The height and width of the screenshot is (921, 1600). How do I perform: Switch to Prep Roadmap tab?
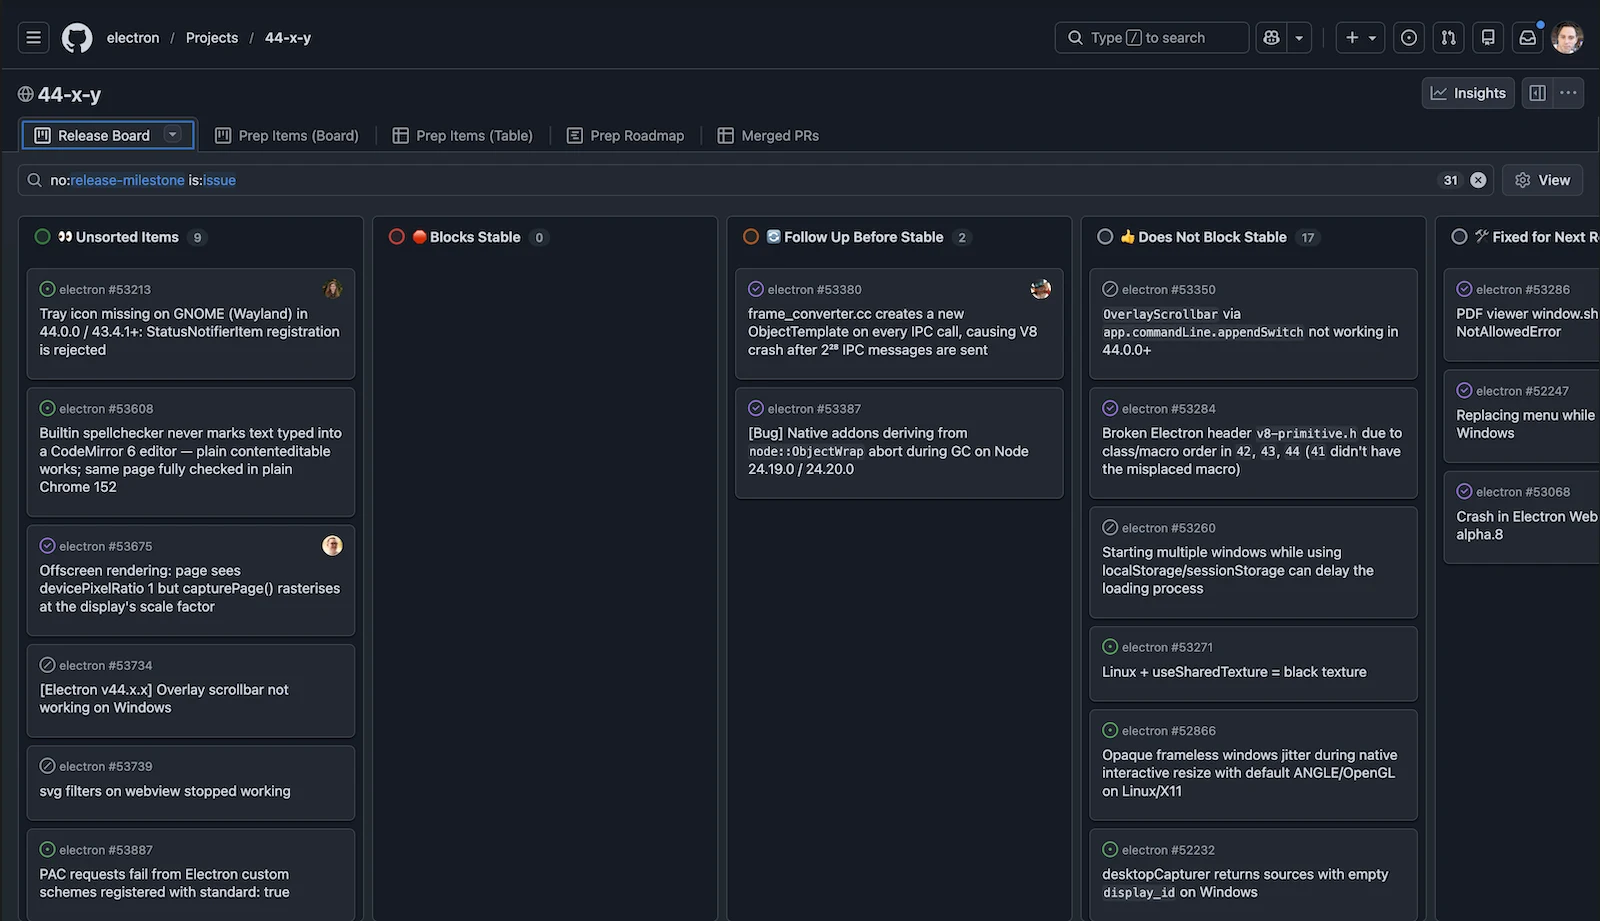[x=625, y=135]
